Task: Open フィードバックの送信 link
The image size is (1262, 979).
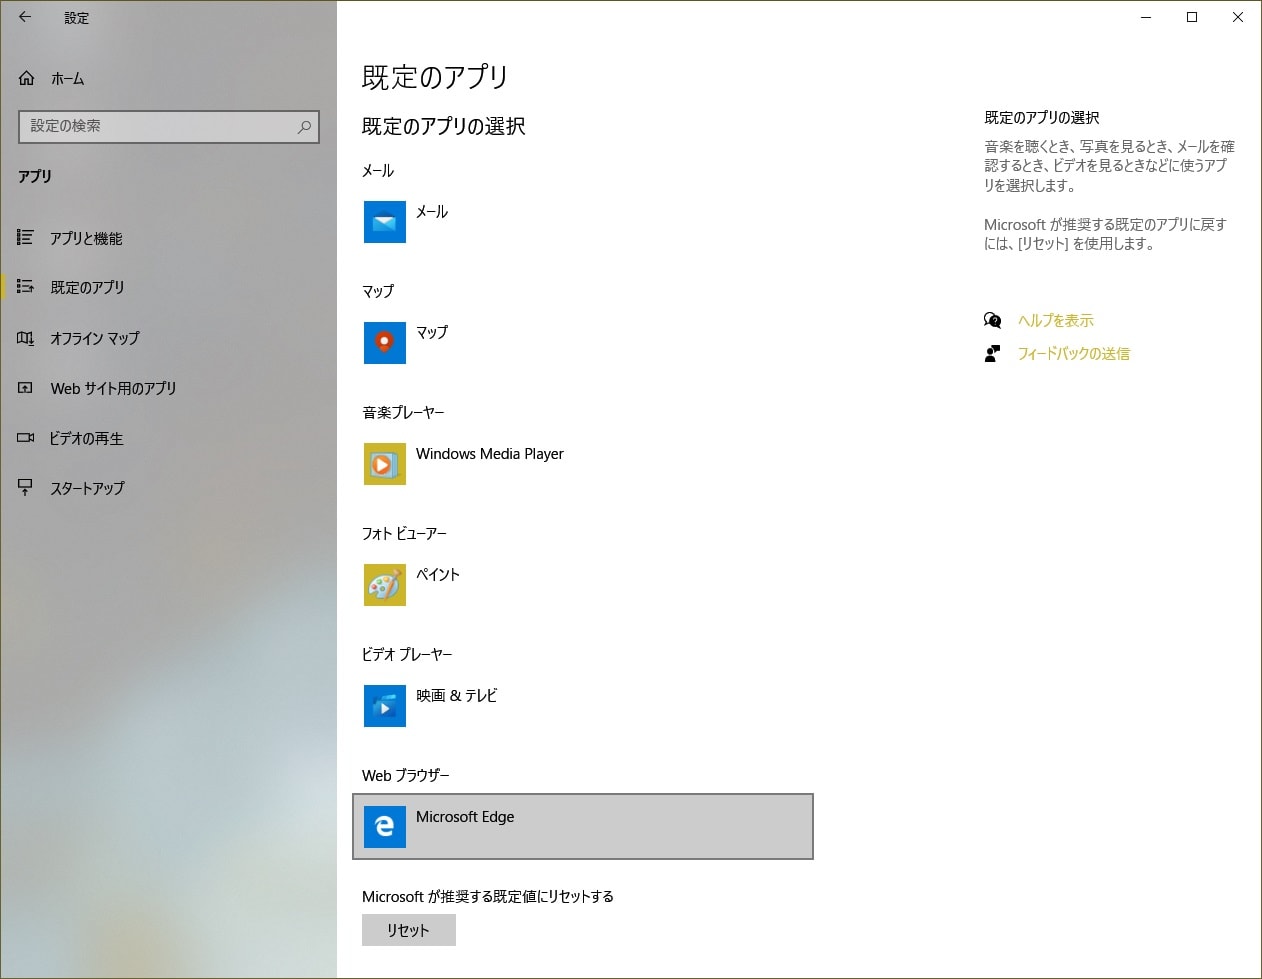Action: pyautogui.click(x=1074, y=353)
